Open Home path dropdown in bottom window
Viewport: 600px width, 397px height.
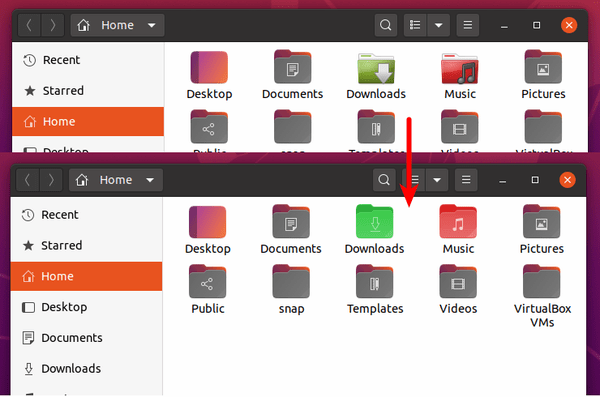coord(116,180)
